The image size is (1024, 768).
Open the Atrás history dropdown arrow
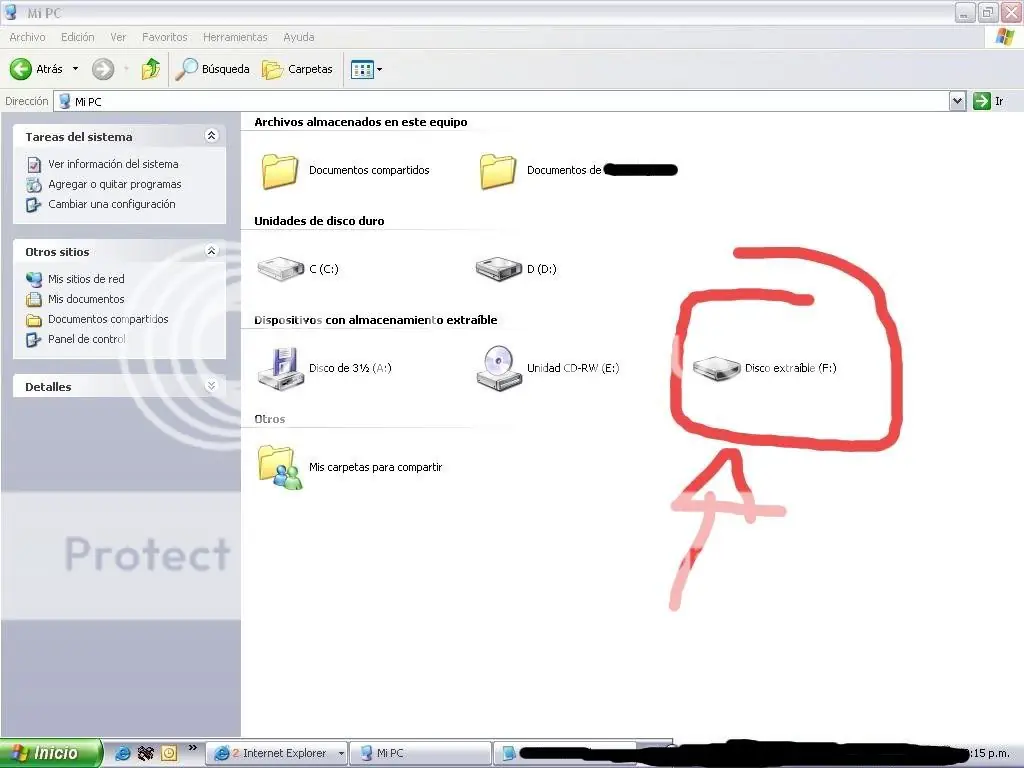(75, 69)
